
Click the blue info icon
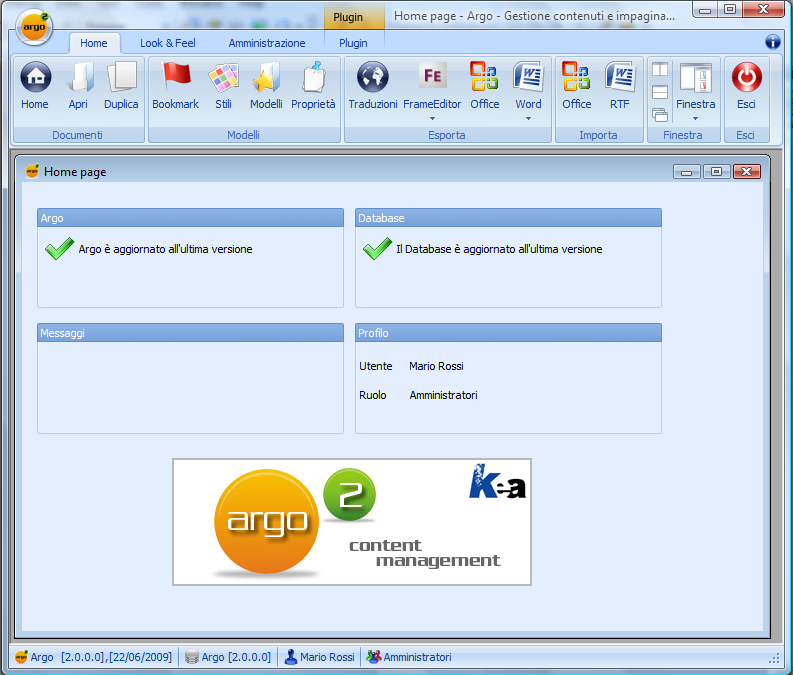click(772, 41)
